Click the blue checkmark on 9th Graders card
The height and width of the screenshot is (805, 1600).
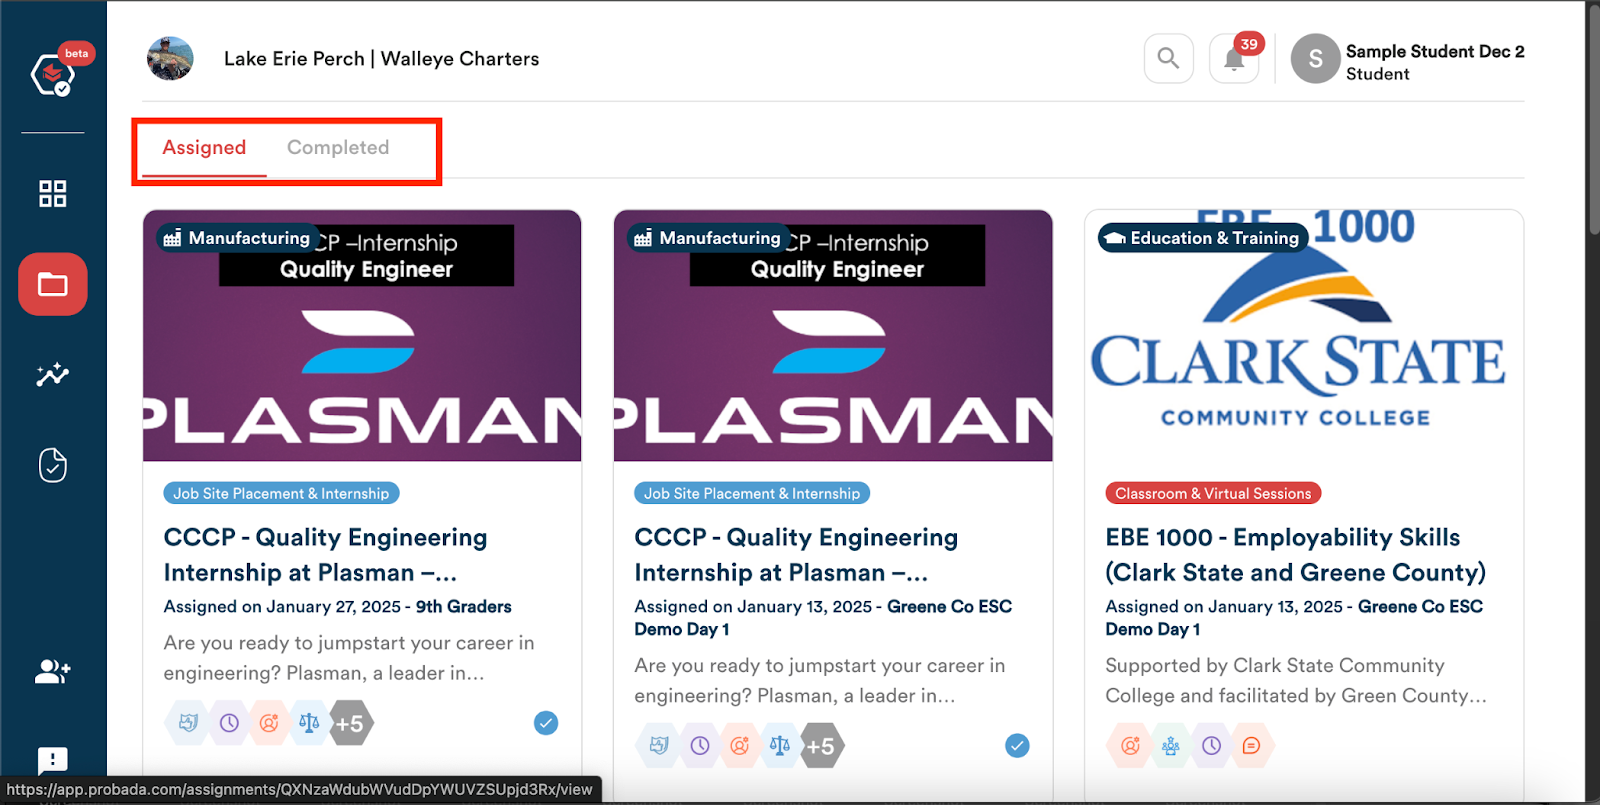[x=546, y=723]
